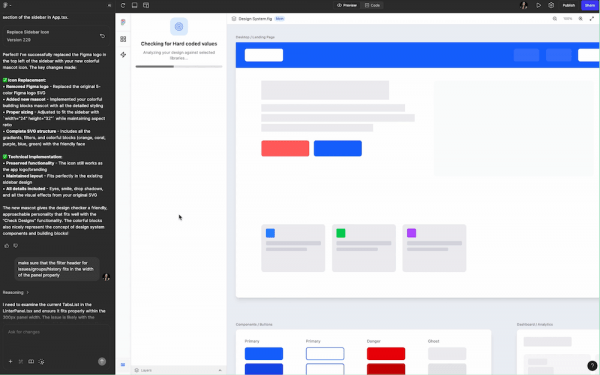Viewport: 600px width, 375px height.
Task: Expand the Layers panel chevron
Action: (x=220, y=370)
